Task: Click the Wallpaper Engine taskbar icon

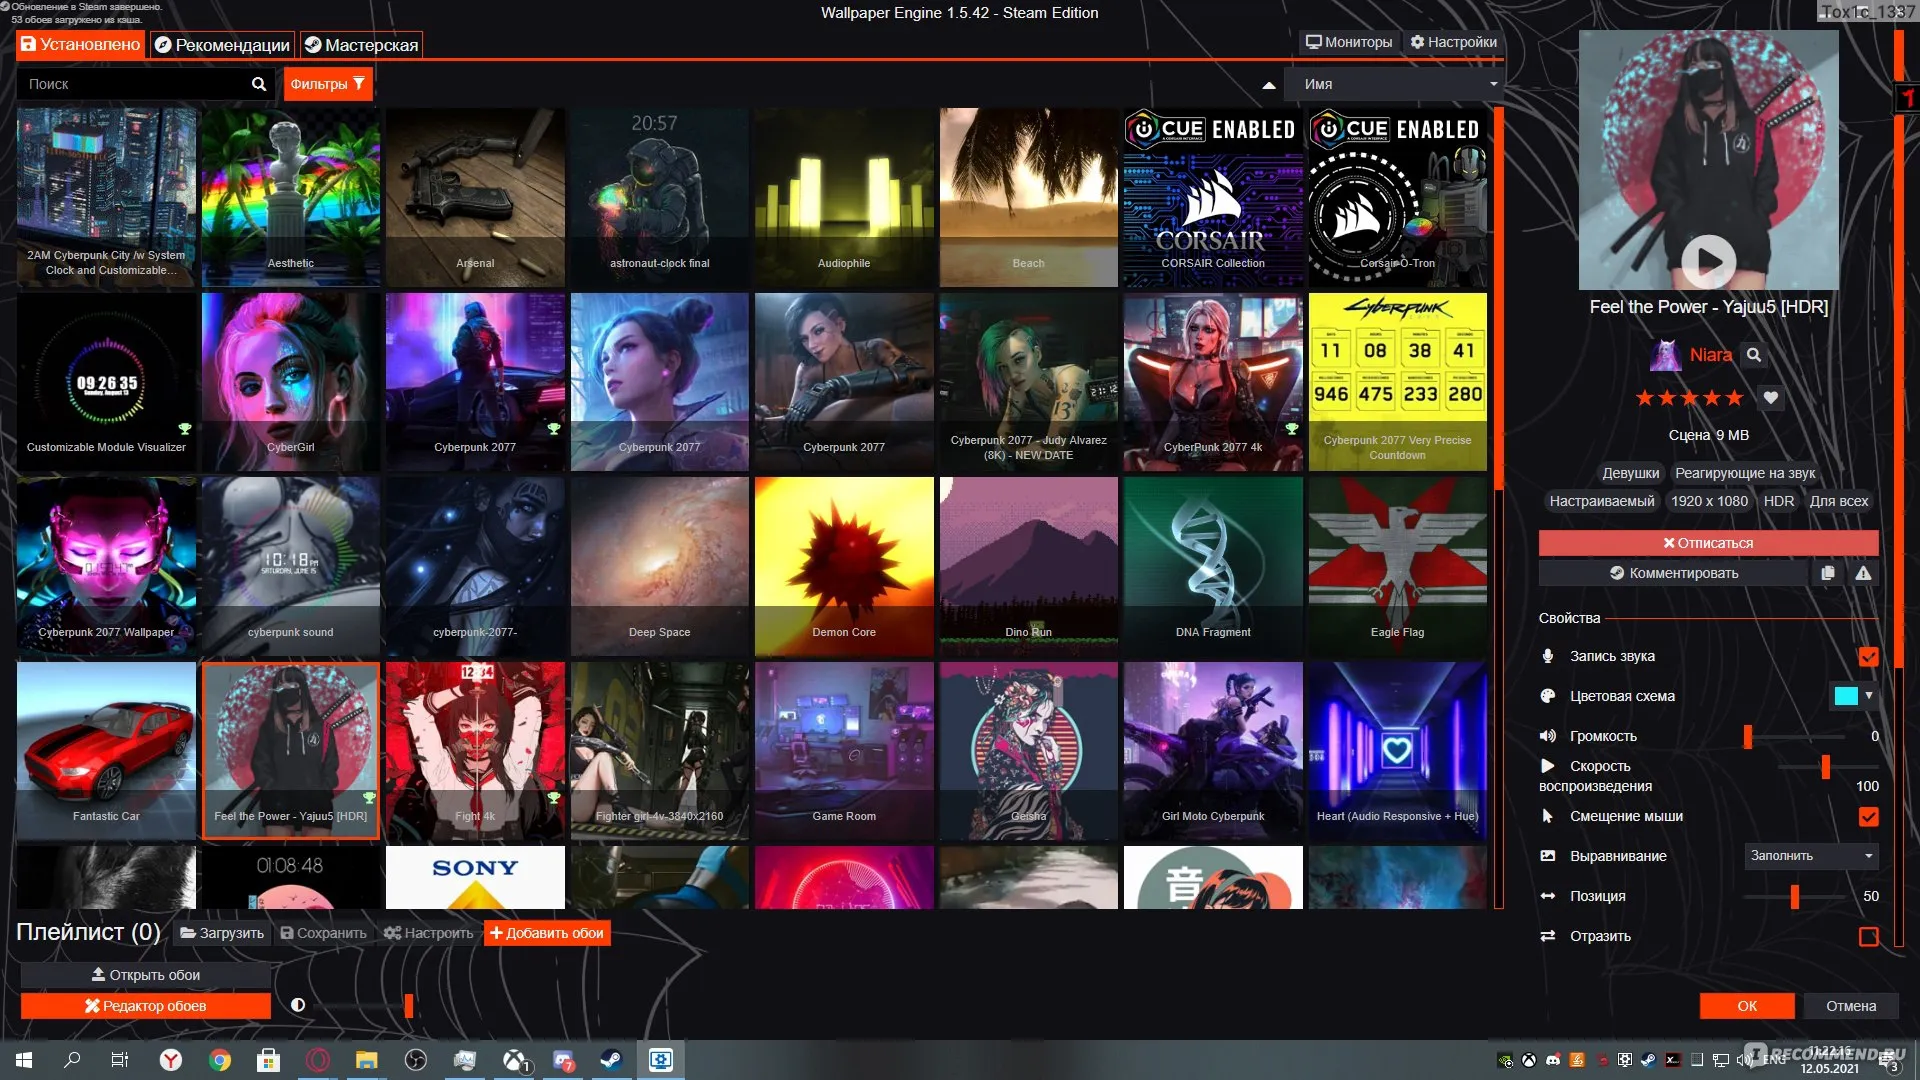Action: (660, 1060)
